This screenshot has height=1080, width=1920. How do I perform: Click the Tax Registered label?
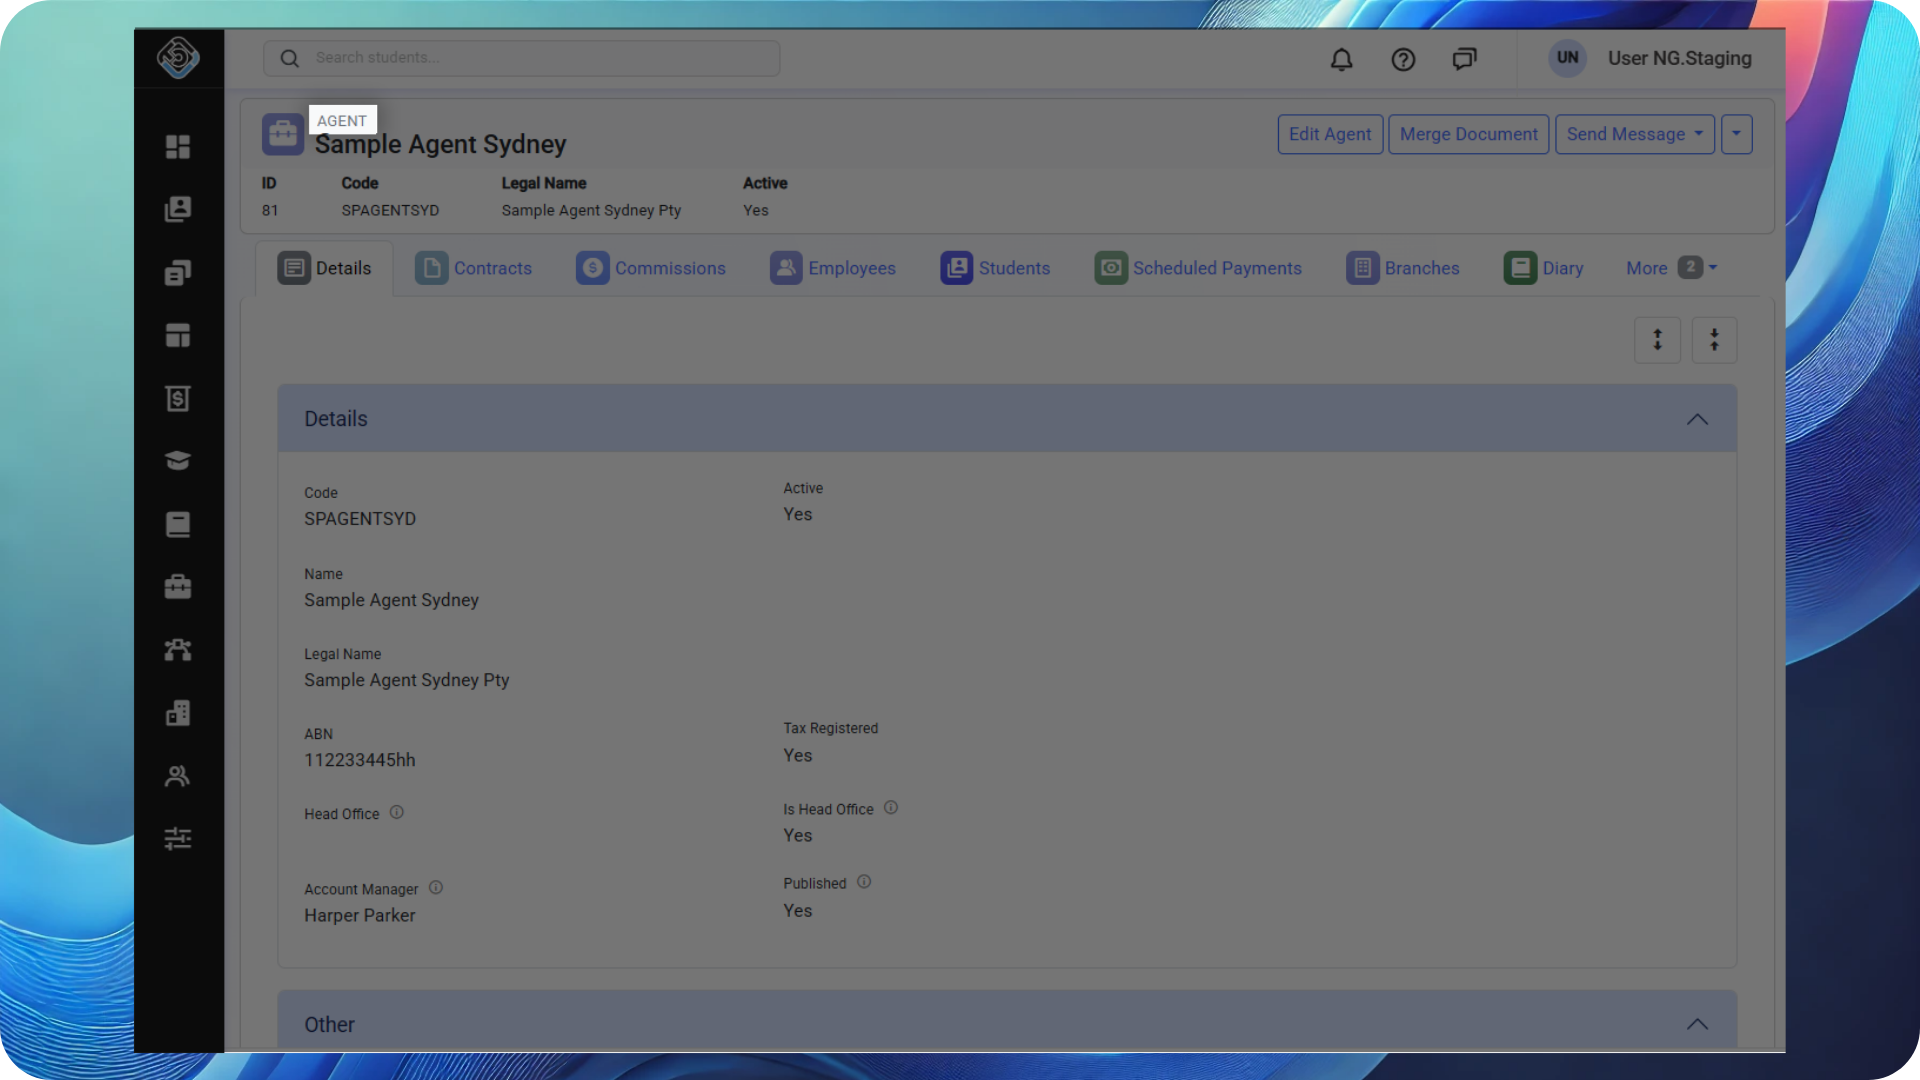pyautogui.click(x=831, y=728)
